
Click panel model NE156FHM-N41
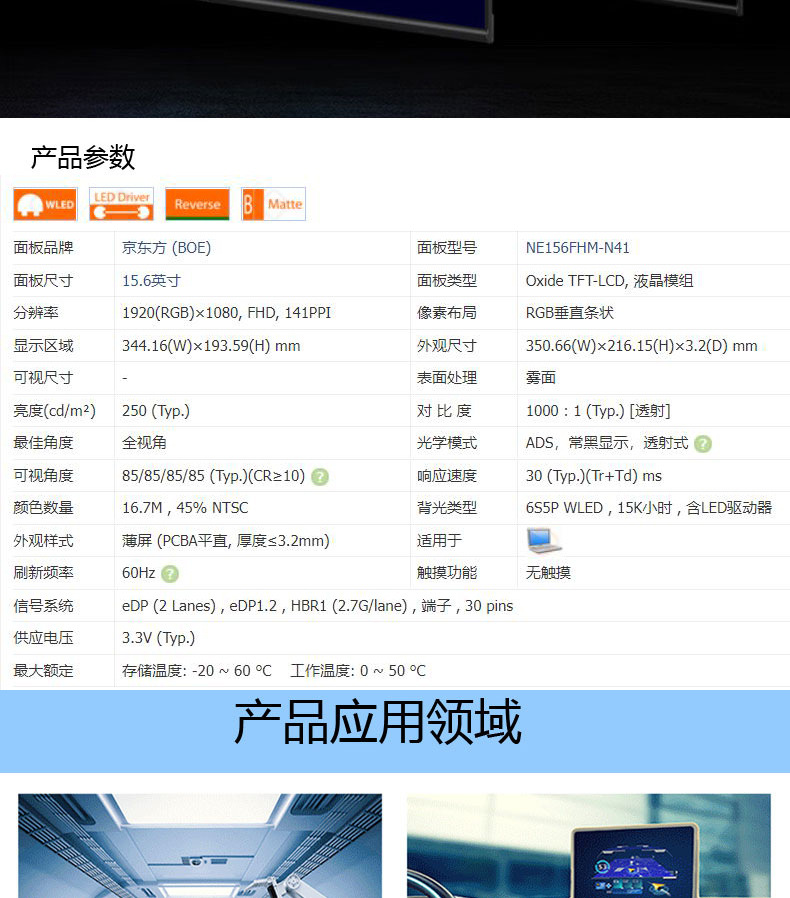577,248
